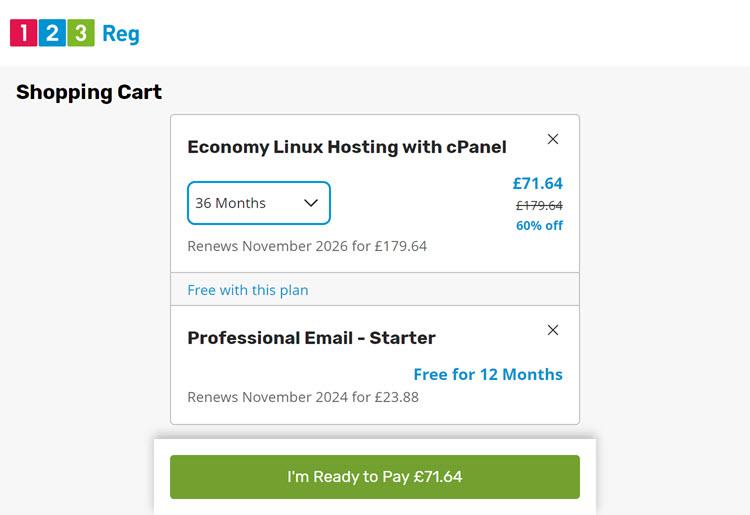The height and width of the screenshot is (515, 750).
Task: Click the Free with this plan label
Action: [x=248, y=290]
